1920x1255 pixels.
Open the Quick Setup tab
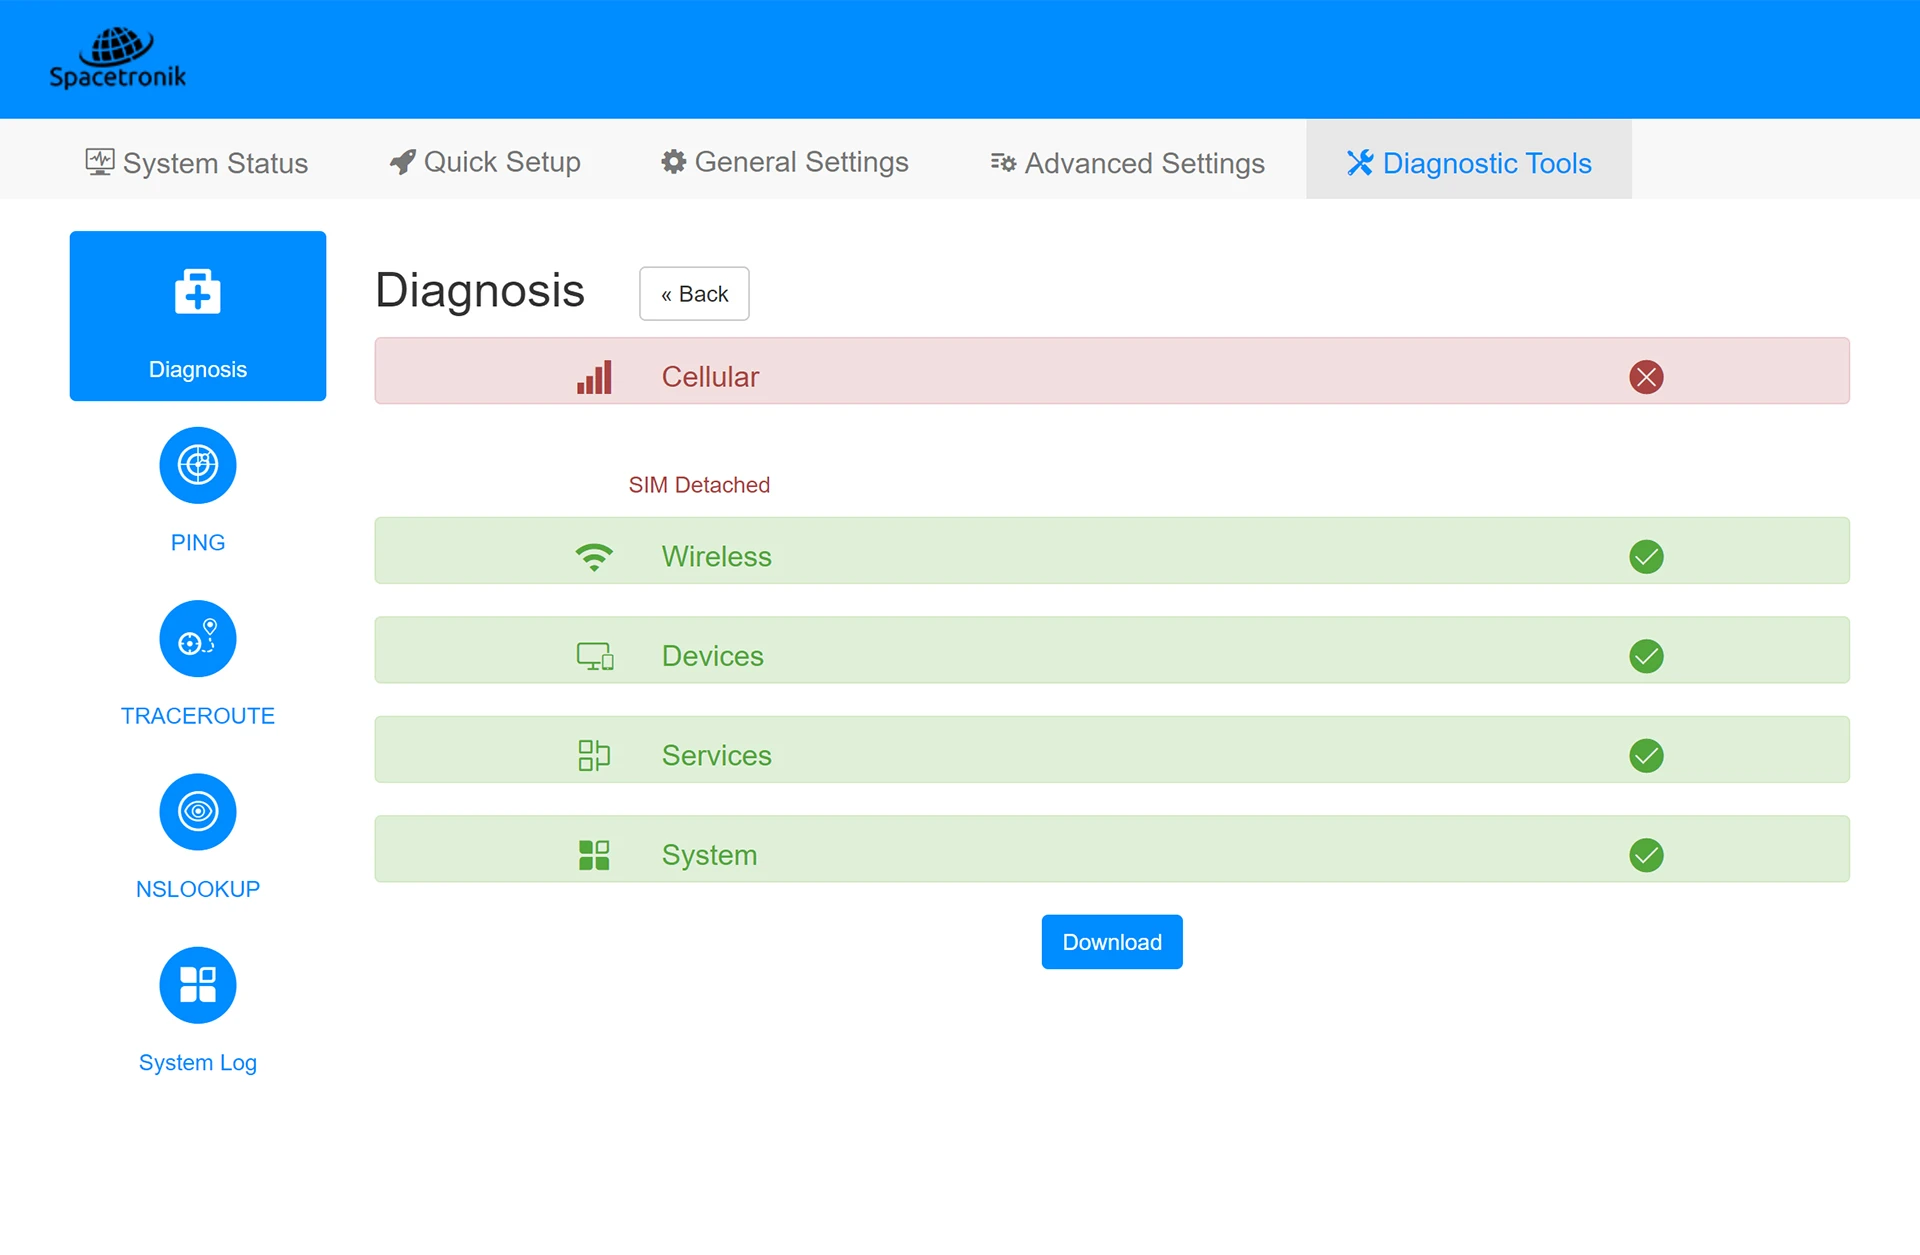pos(485,162)
